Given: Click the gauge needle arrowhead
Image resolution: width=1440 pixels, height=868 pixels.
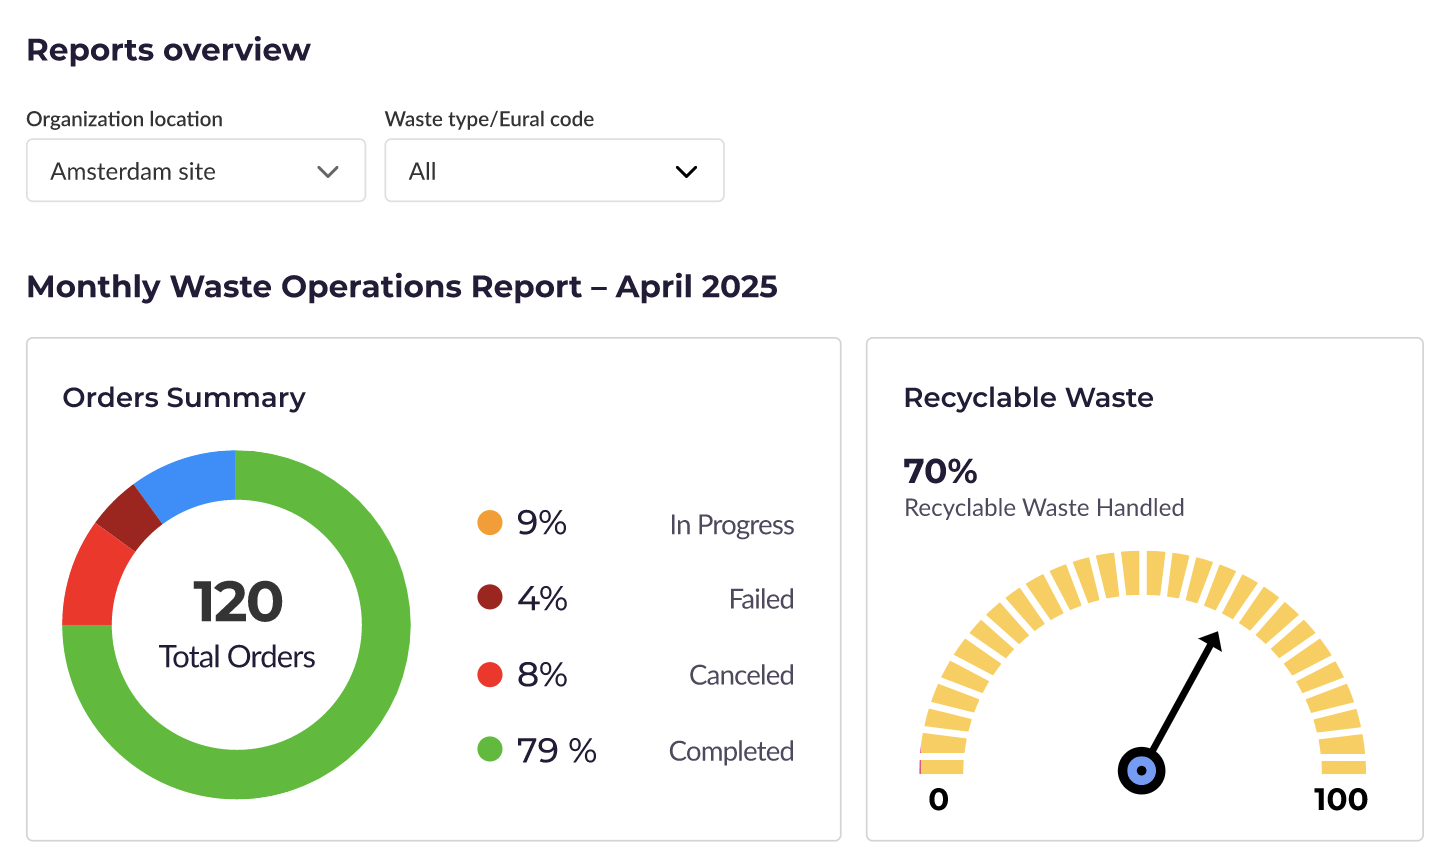Looking at the screenshot, I should (x=1213, y=641).
